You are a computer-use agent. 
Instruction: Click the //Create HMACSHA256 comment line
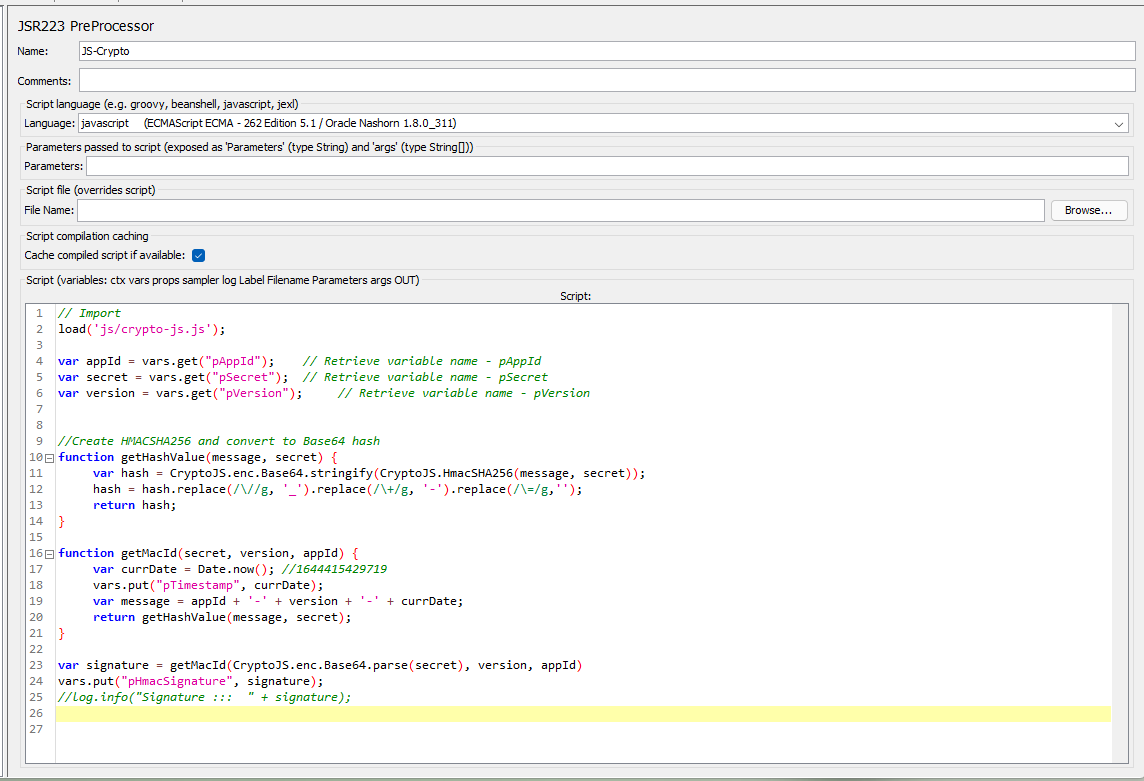219,442
